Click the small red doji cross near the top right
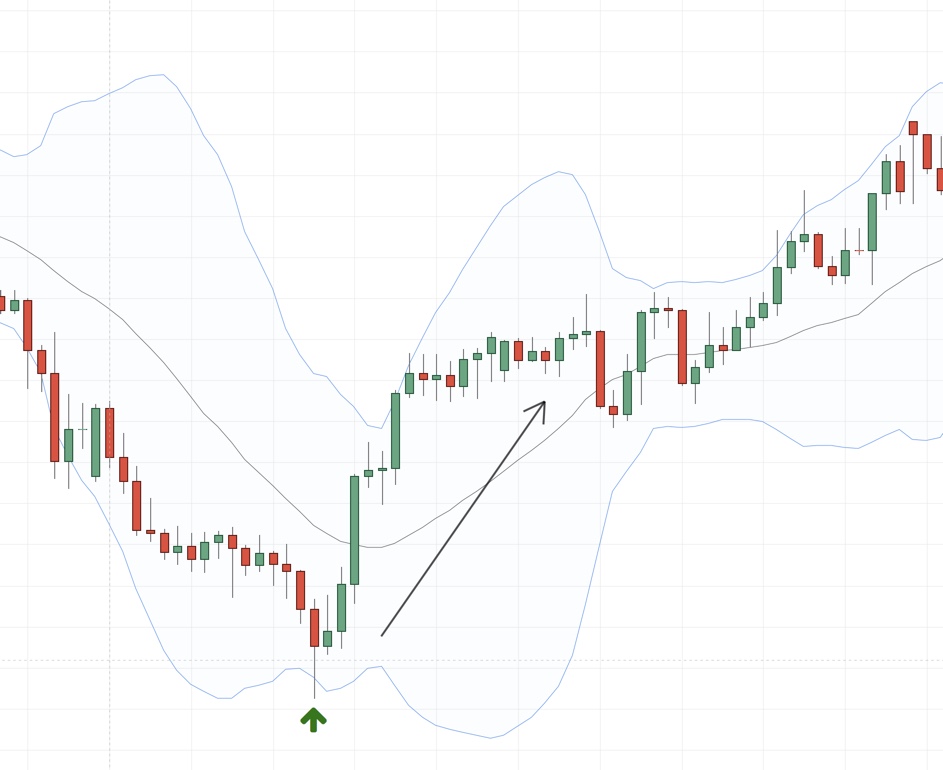 (x=858, y=251)
